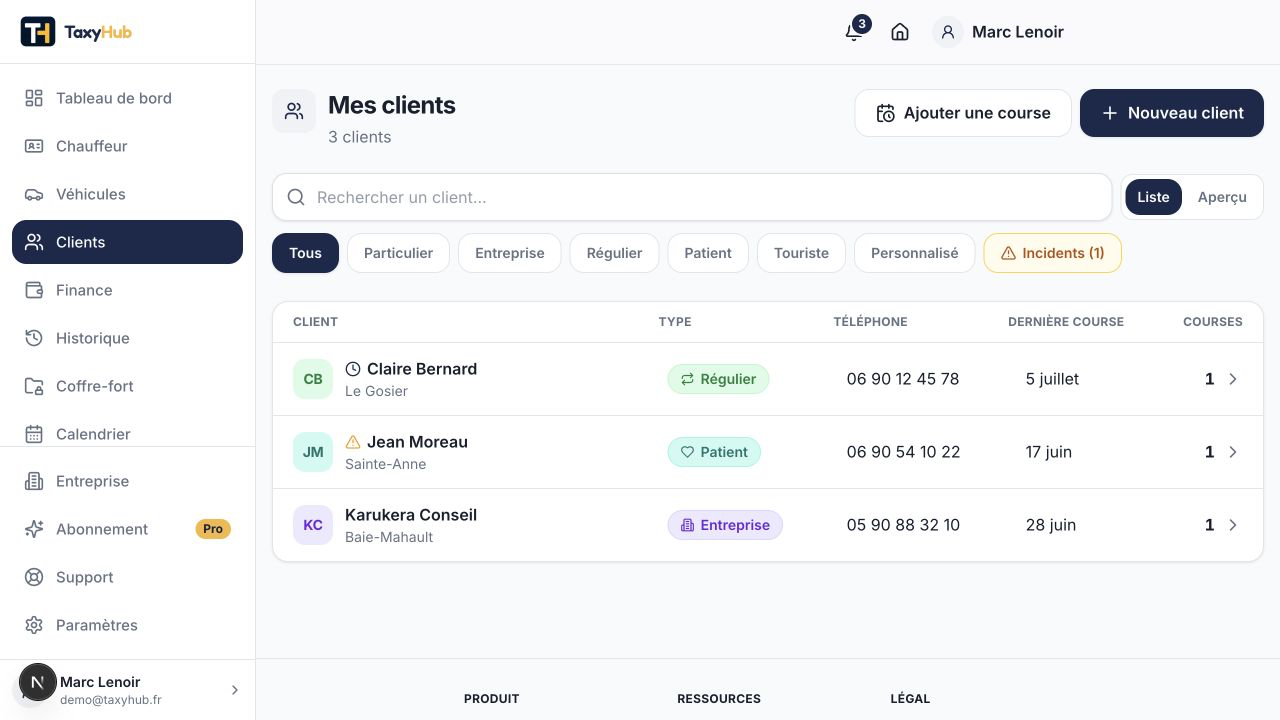
Task: Open Clients menu item
Action: 127,242
